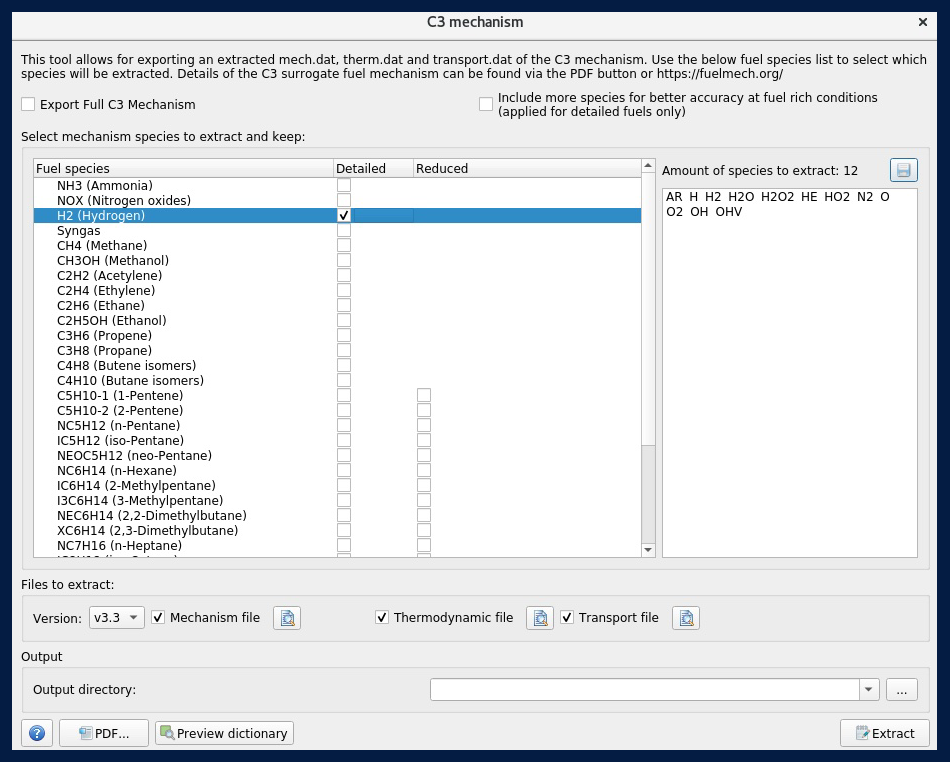The image size is (950, 762).
Task: Select the C4H10 (Butane isomers) row
Action: point(337,380)
